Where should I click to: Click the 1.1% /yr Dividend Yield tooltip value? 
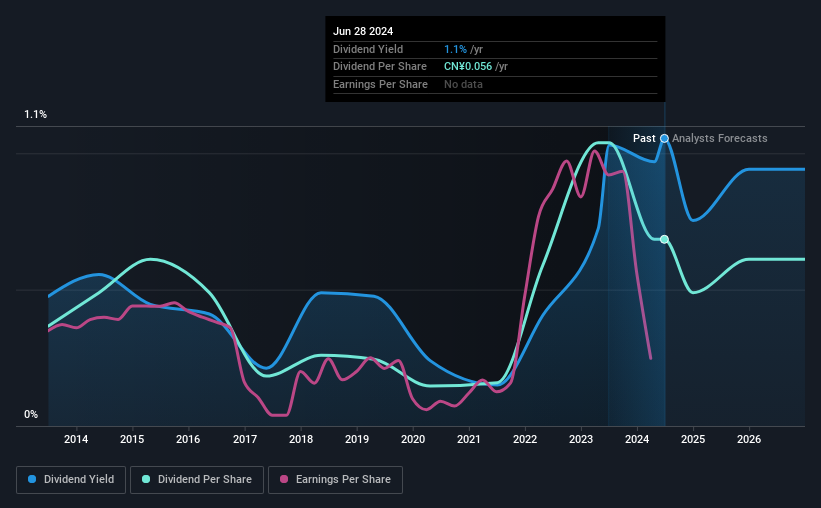[x=463, y=49]
